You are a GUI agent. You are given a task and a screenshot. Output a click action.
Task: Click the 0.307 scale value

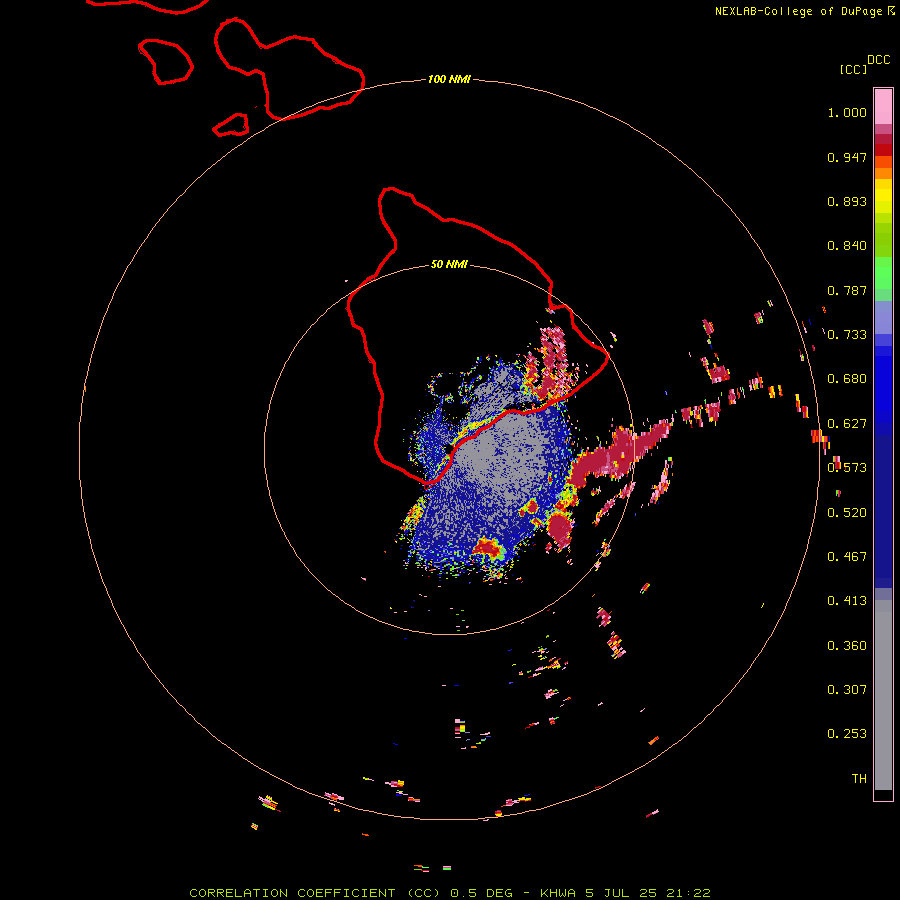tap(847, 690)
